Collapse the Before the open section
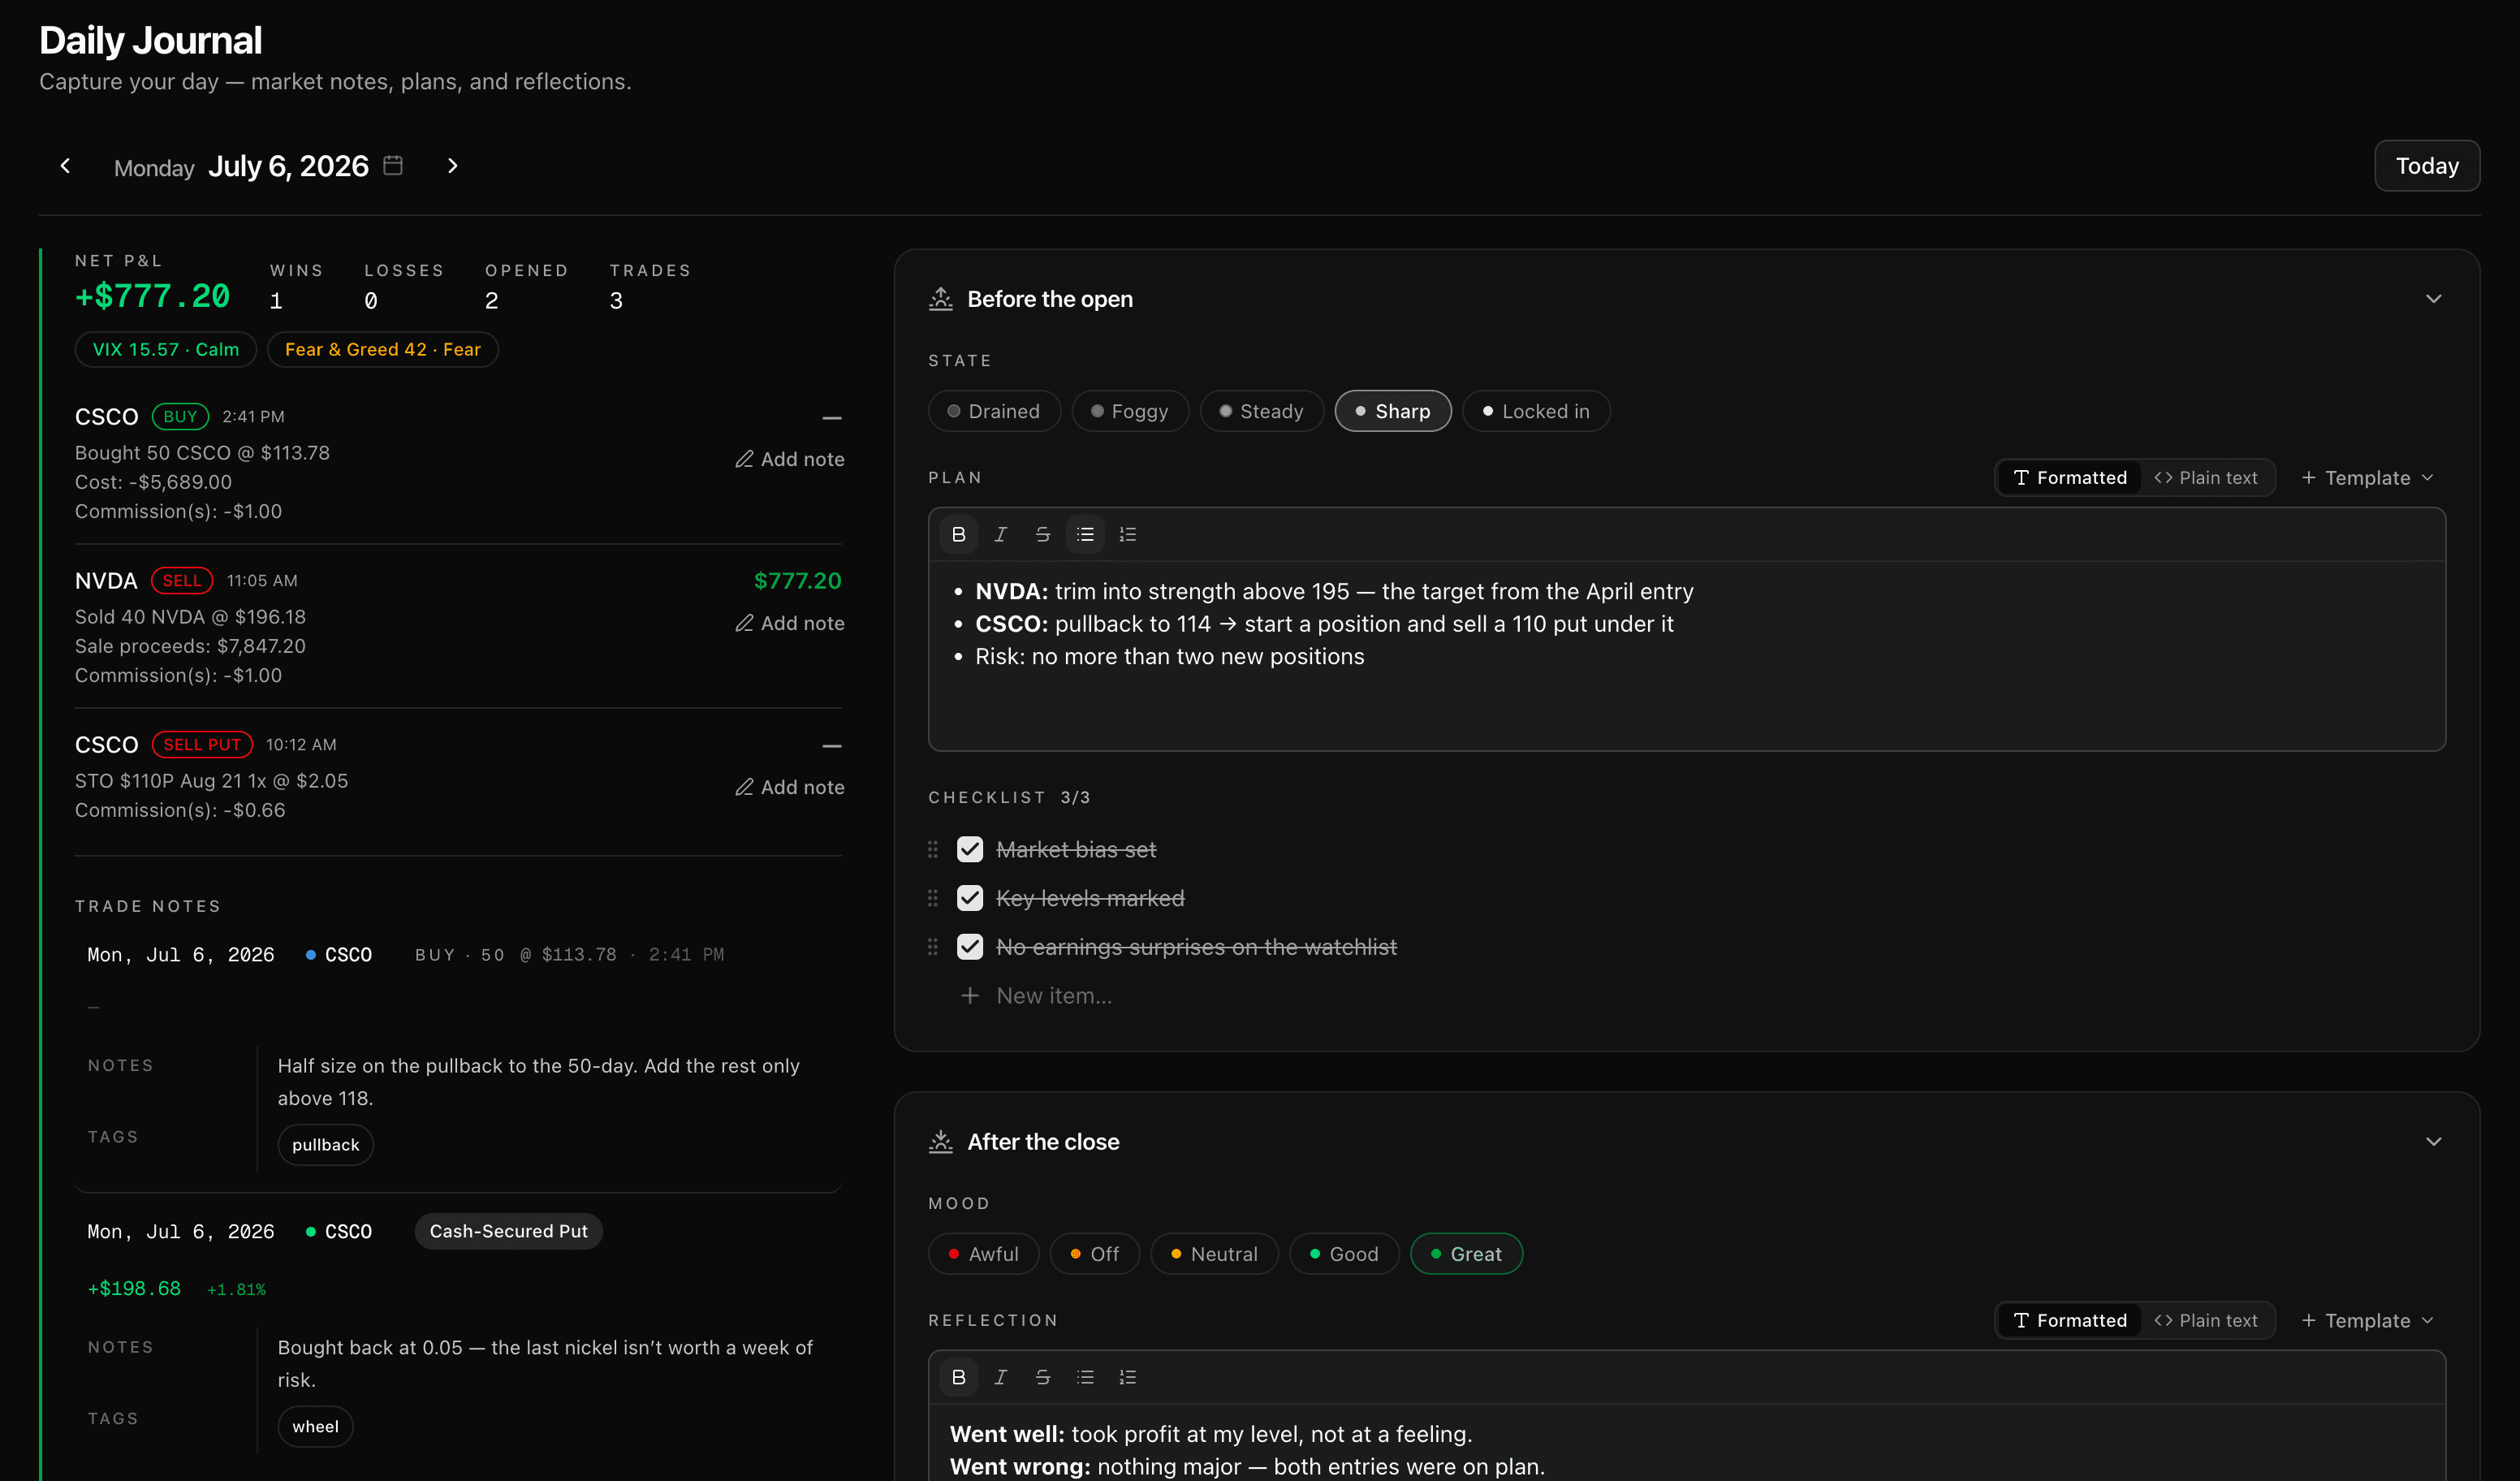 pos(2433,299)
